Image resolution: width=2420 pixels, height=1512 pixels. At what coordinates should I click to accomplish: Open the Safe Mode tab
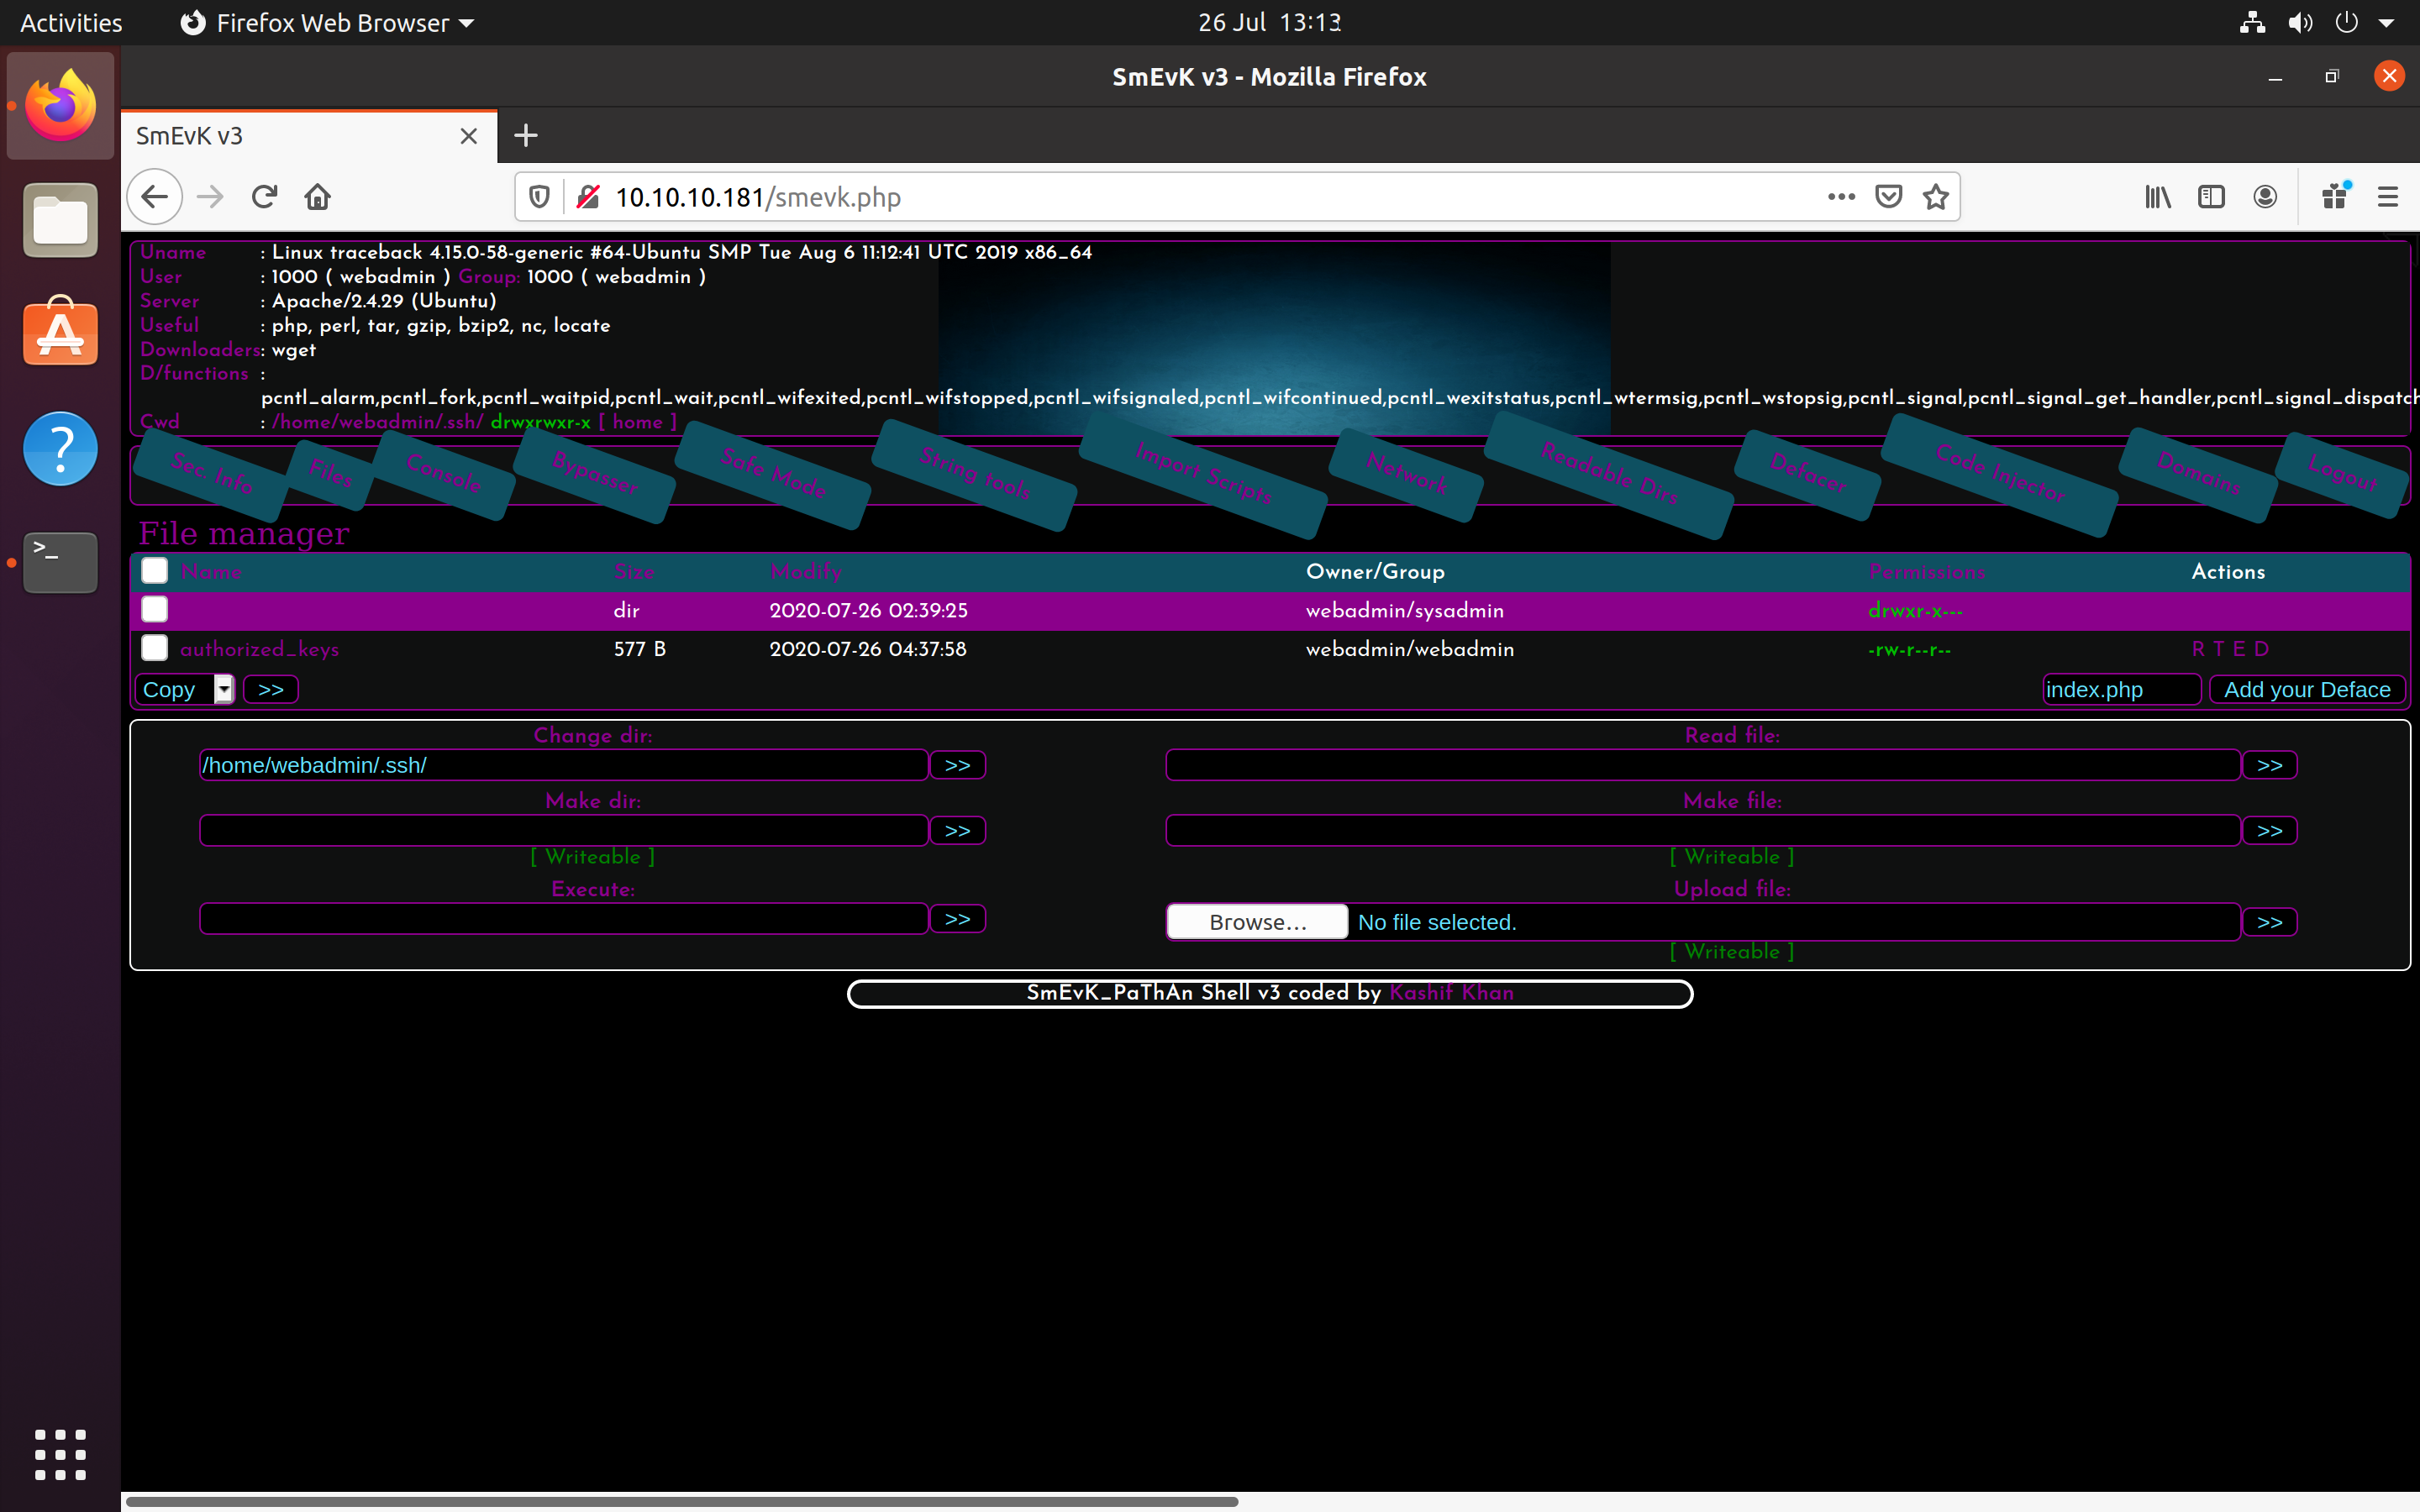coord(773,473)
